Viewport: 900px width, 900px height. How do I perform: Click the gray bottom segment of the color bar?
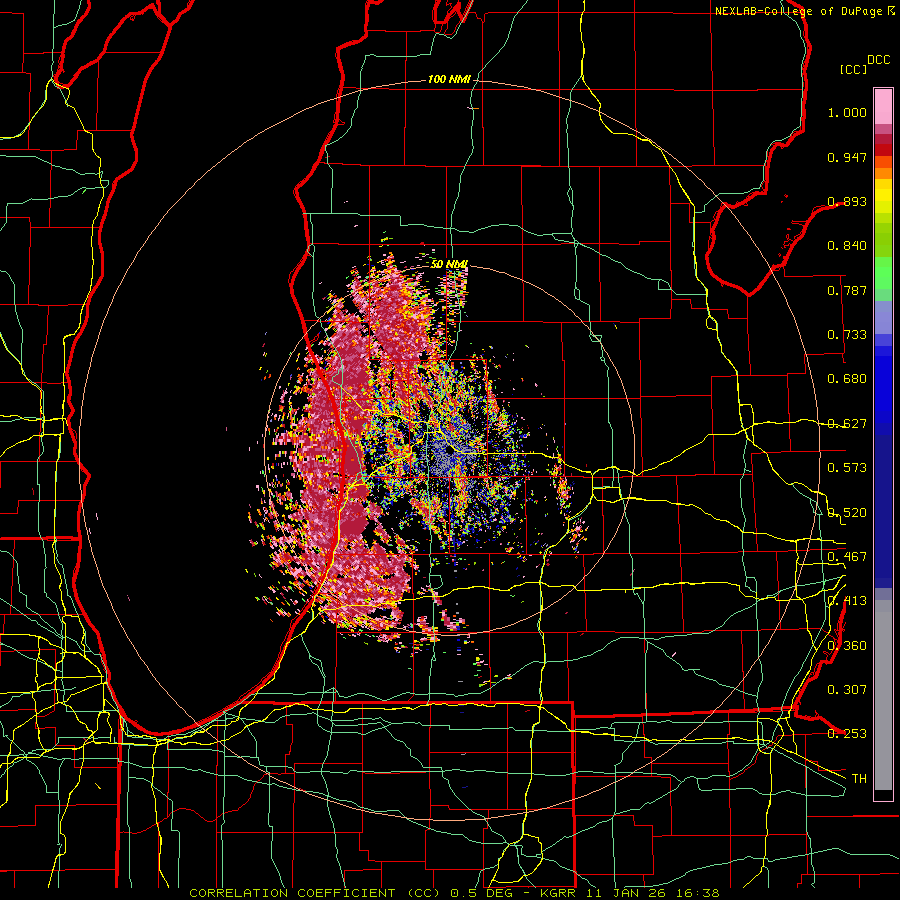click(x=883, y=695)
